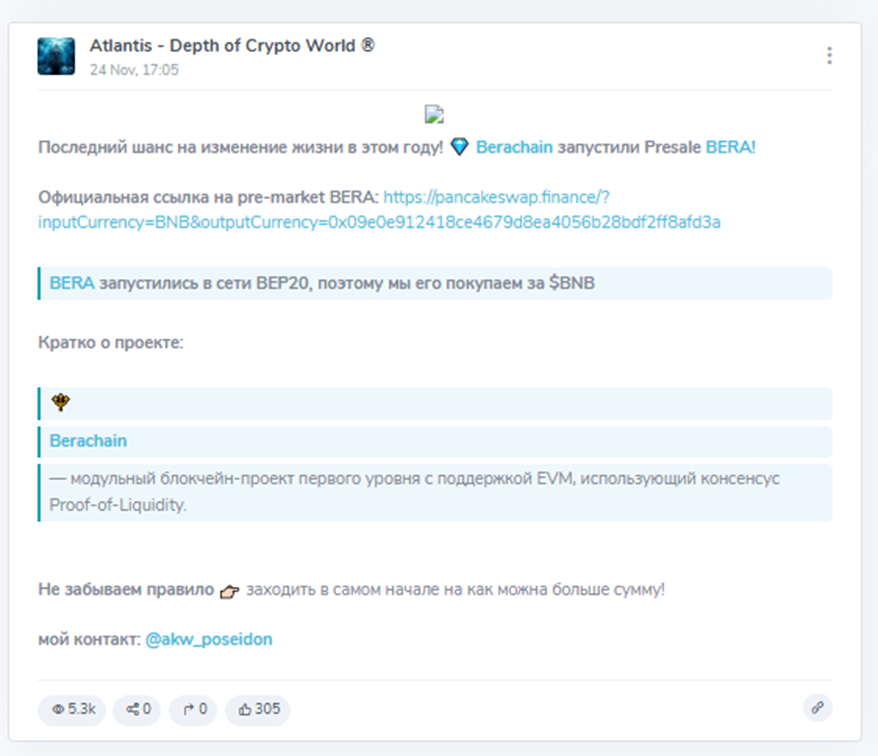
Task: Click the thumbs-up 305 likes button
Action: pos(258,710)
